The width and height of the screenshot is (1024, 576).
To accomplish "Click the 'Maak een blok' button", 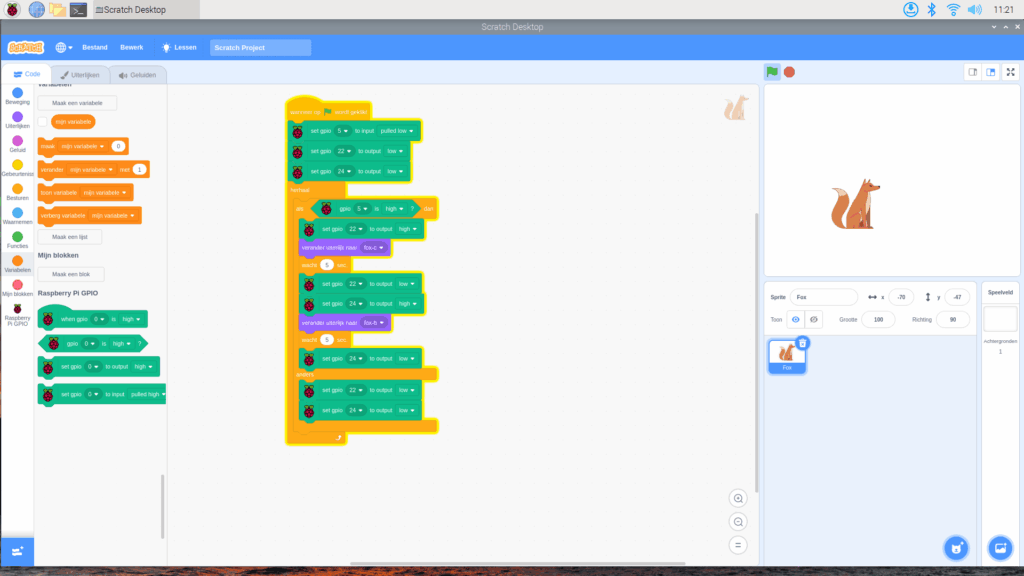I will coord(71,274).
